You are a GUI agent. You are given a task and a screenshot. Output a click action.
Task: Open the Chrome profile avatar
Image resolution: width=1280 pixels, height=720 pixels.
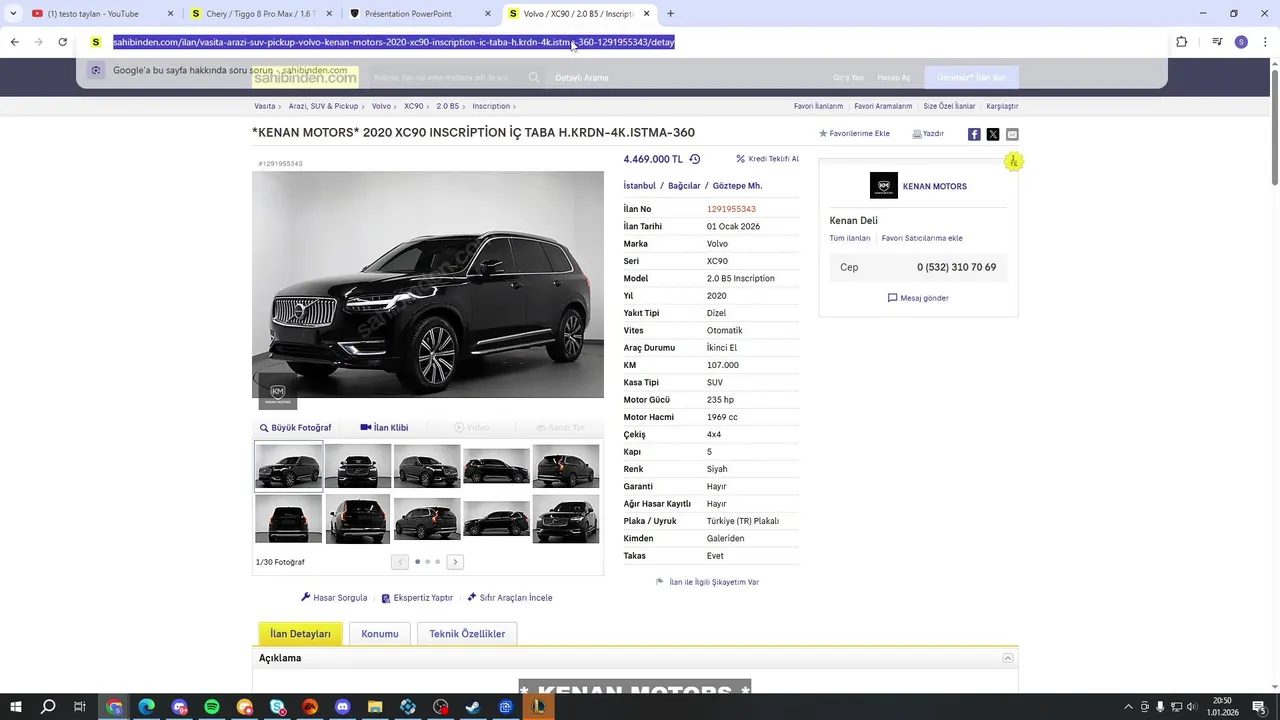1241,42
